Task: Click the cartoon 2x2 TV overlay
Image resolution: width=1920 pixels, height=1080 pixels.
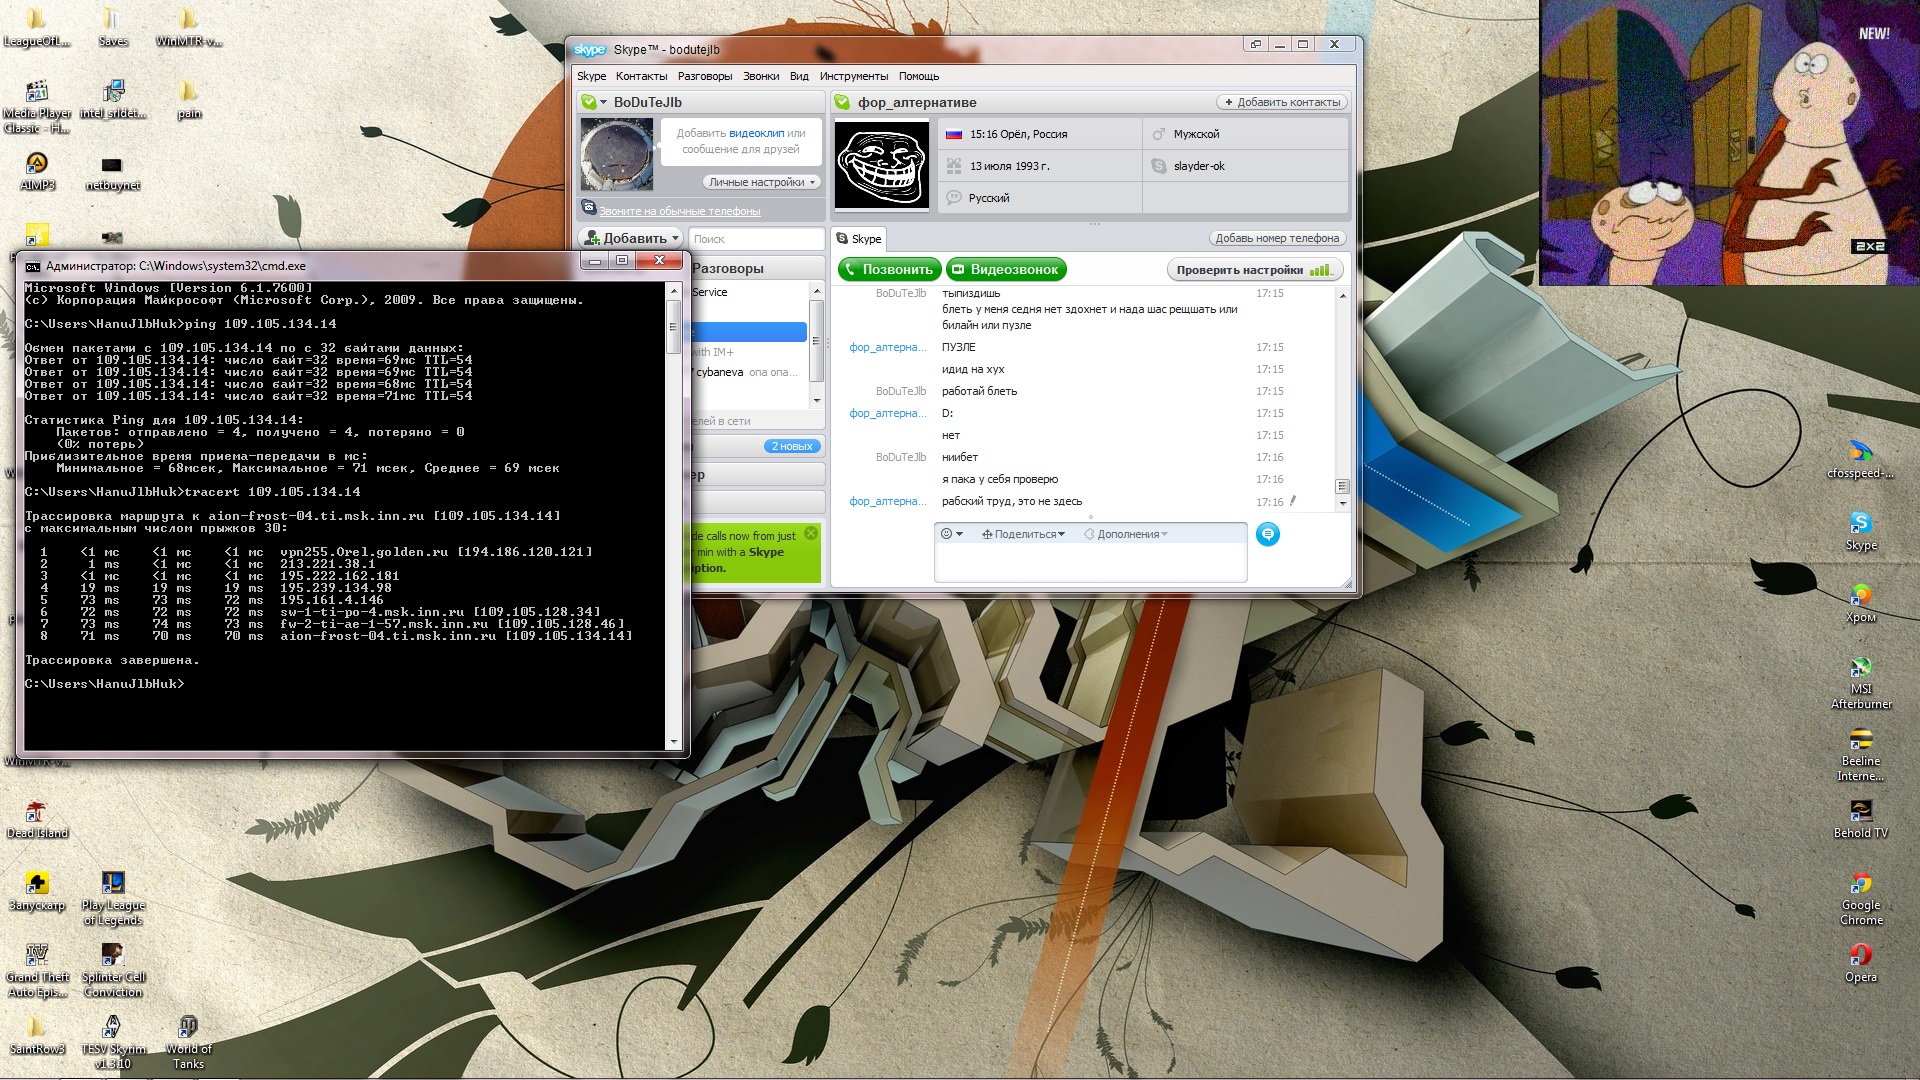Action: (x=1729, y=143)
